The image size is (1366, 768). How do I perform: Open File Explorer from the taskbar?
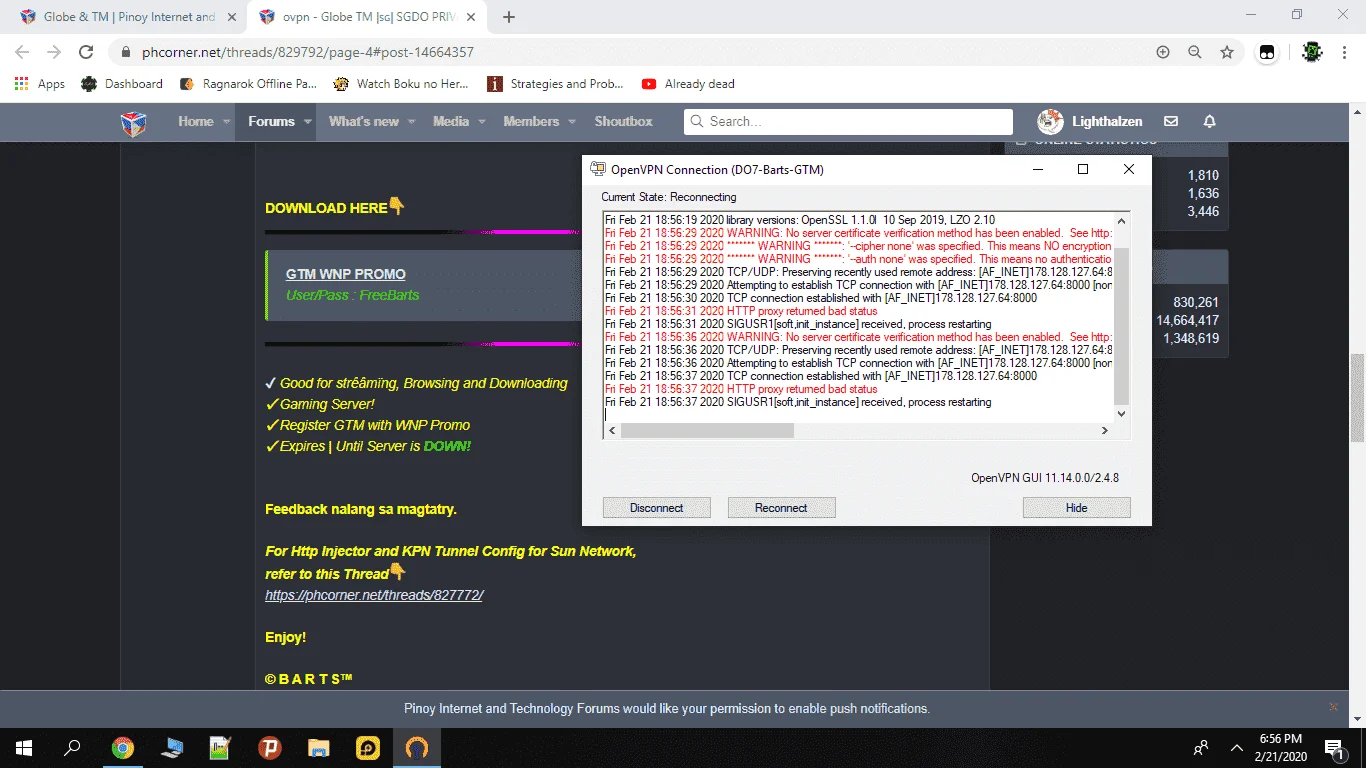tap(318, 747)
